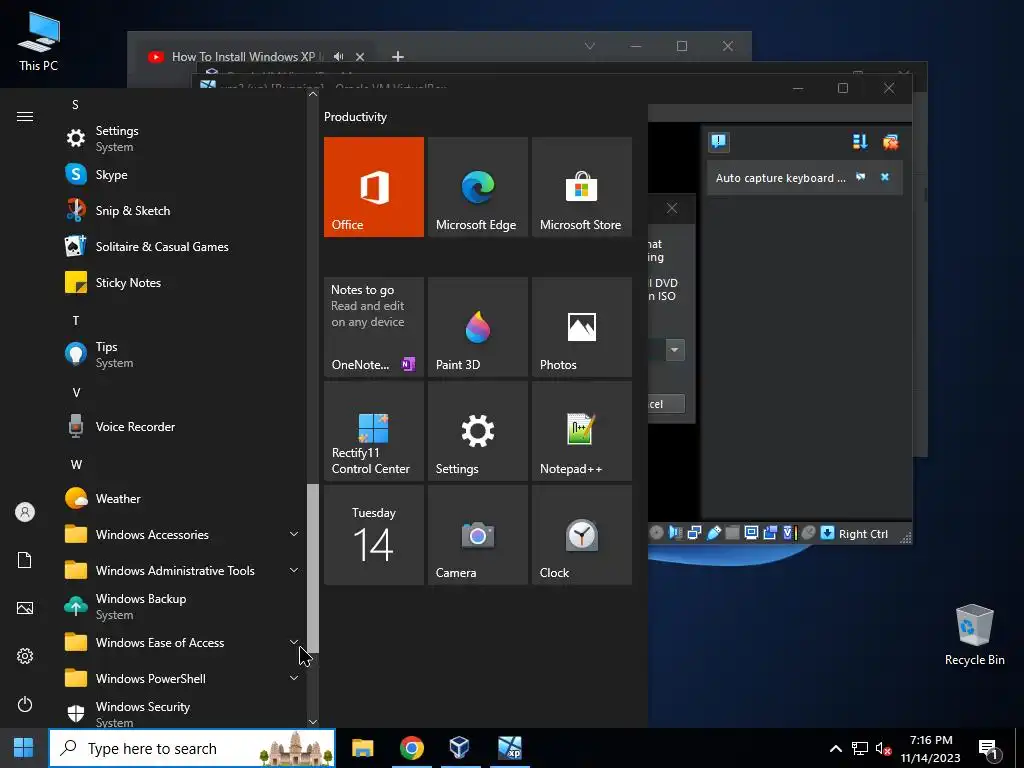Select the Productivity group heading
Image resolution: width=1024 pixels, height=768 pixels.
tap(355, 117)
